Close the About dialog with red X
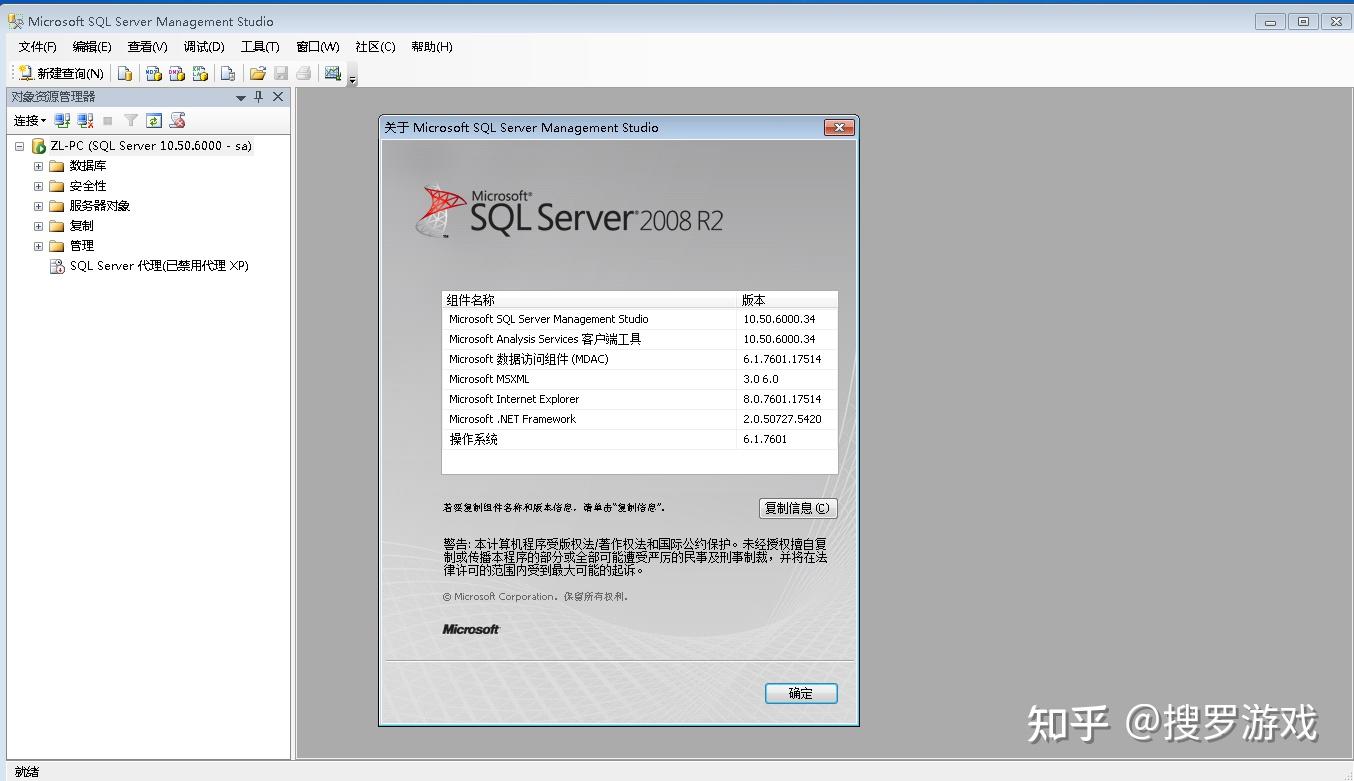Image resolution: width=1354 pixels, height=781 pixels. point(838,128)
